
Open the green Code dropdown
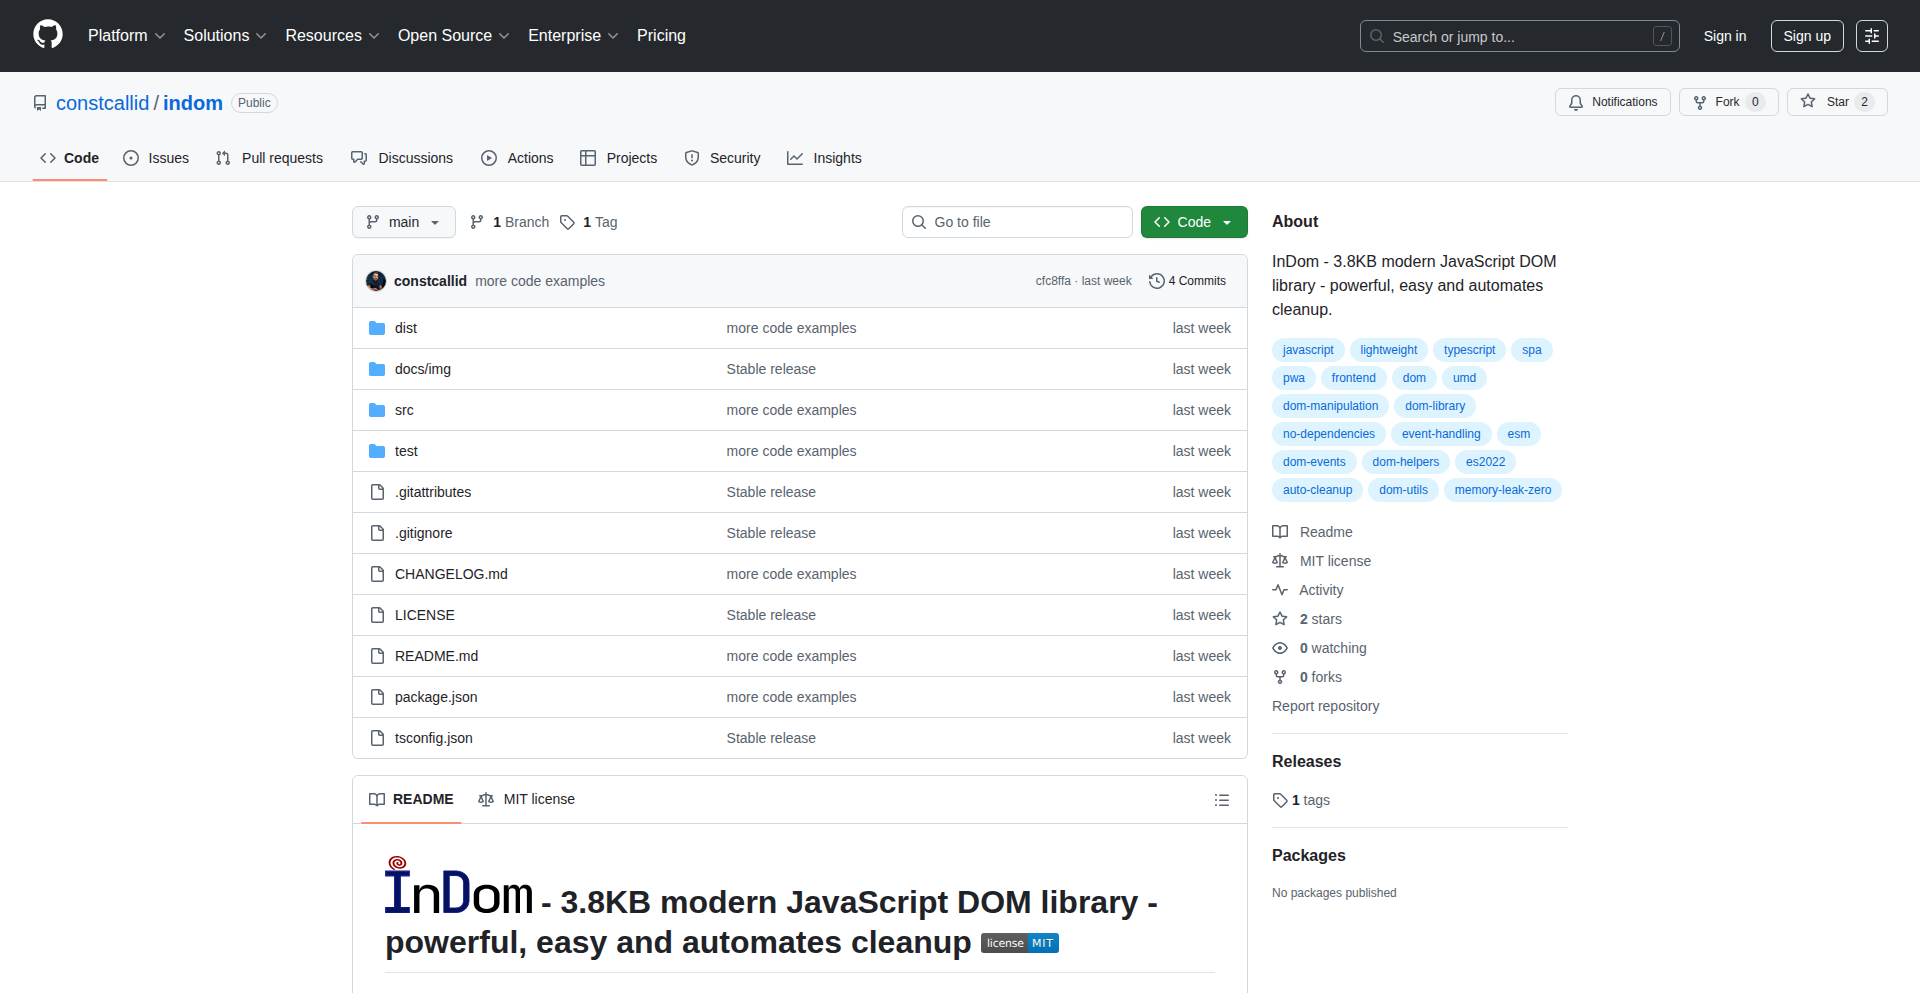tap(1193, 222)
